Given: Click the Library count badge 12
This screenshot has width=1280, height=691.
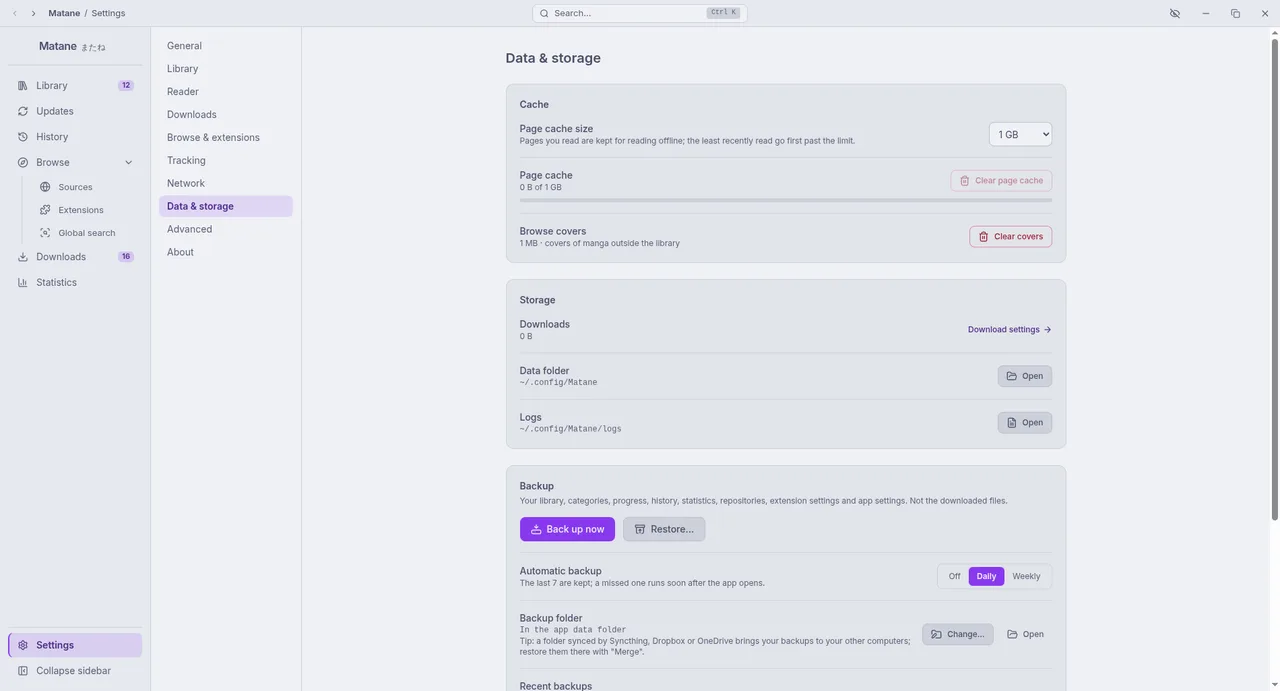Looking at the screenshot, I should (126, 86).
